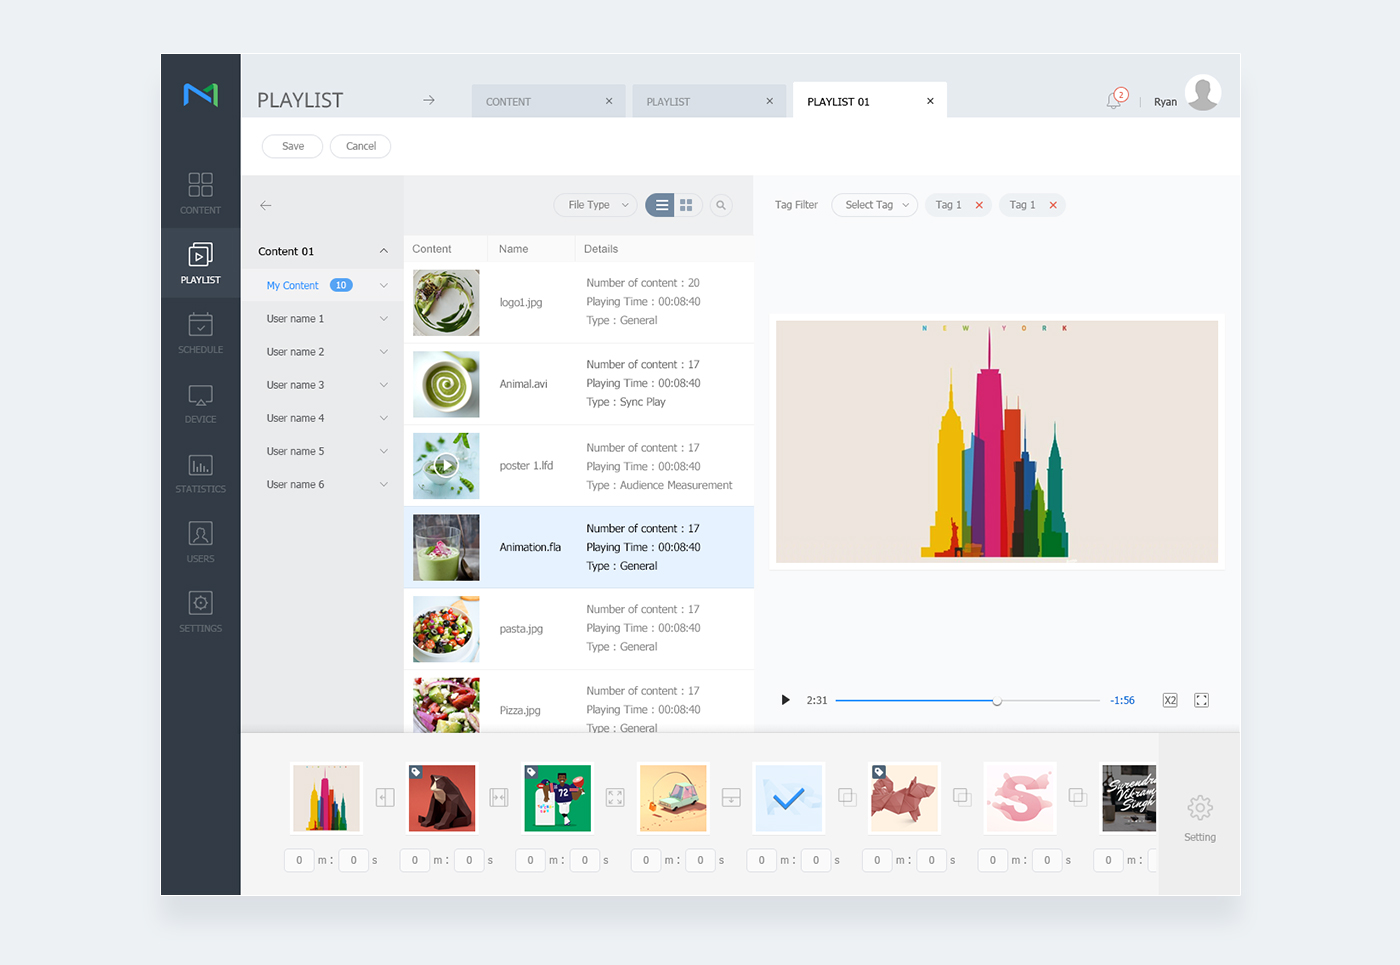This screenshot has height=965, width=1400.
Task: Select the football player timeline thumbnail
Action: pos(558,798)
